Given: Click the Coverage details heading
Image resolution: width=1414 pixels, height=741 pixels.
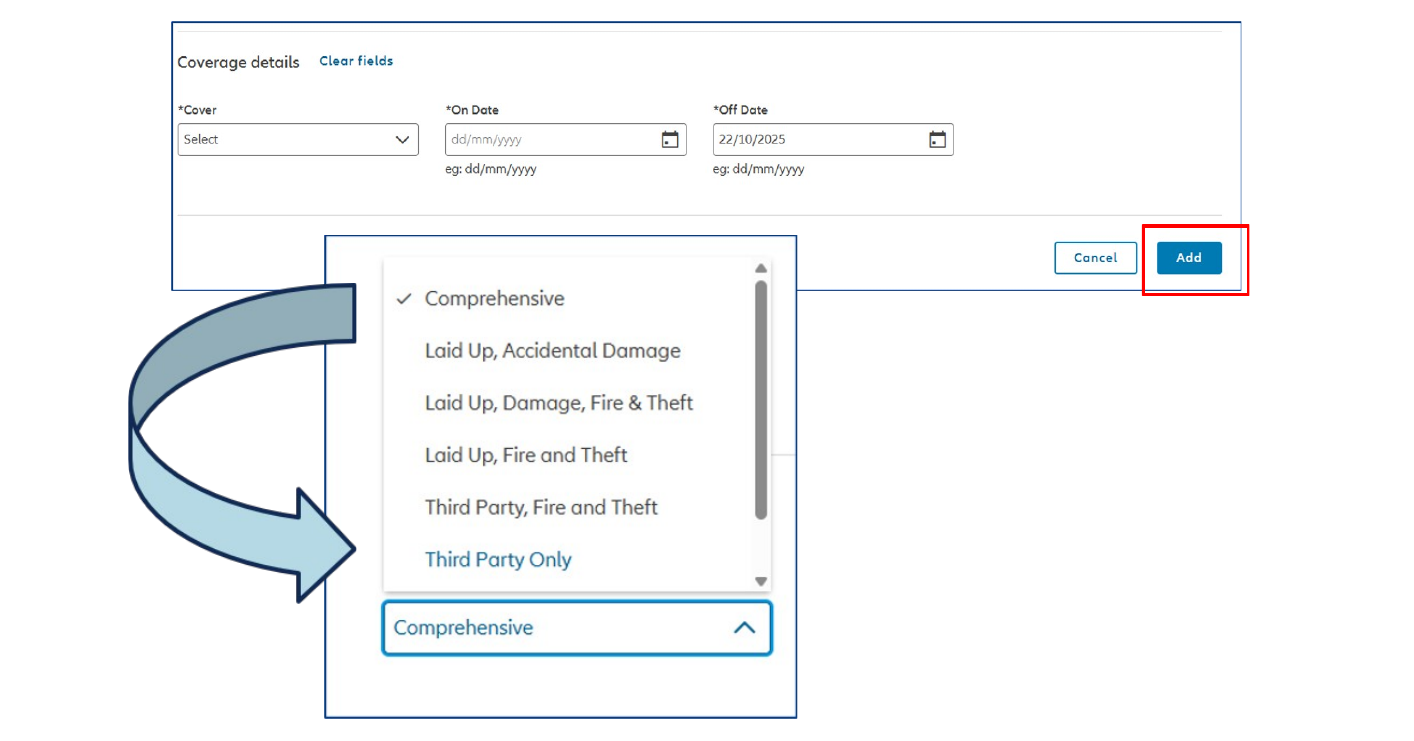Looking at the screenshot, I should (238, 62).
